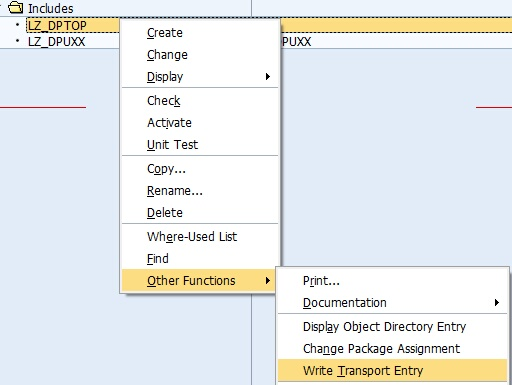This screenshot has width=512, height=385.
Task: Select the LZ_DPUXX include
Action: click(57, 42)
